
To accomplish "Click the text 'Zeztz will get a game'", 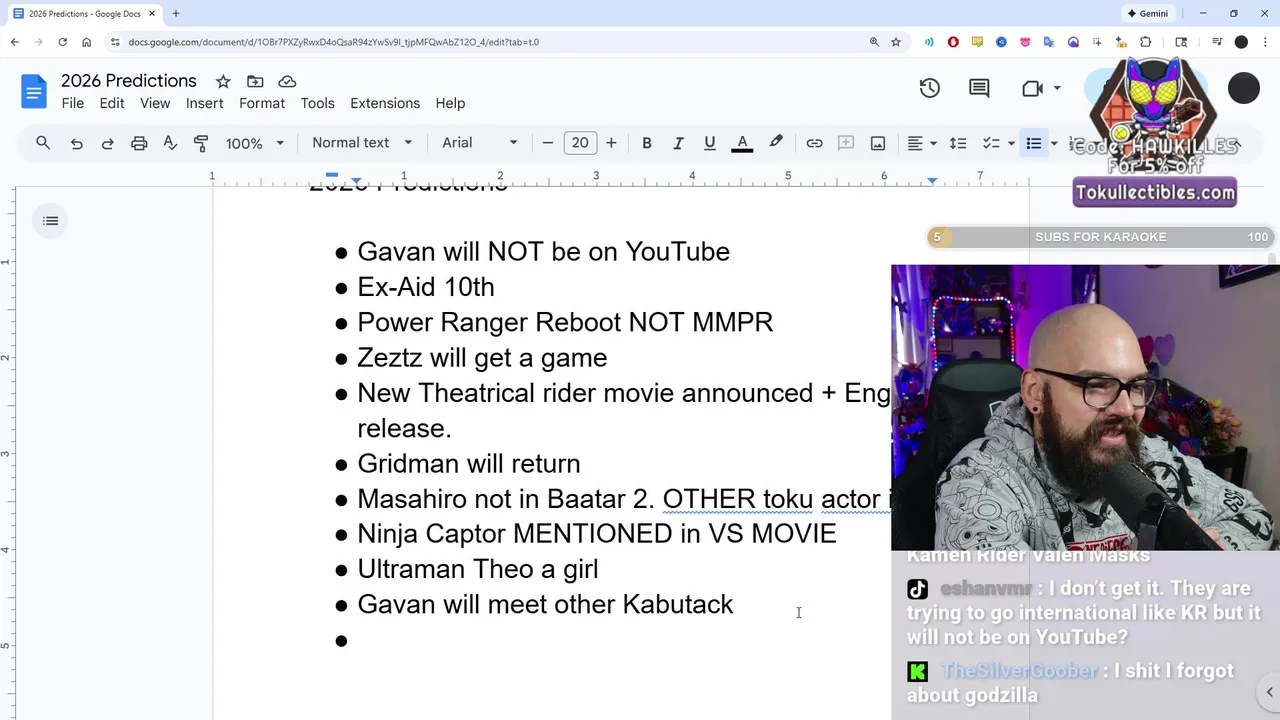I will pyautogui.click(x=482, y=358).
